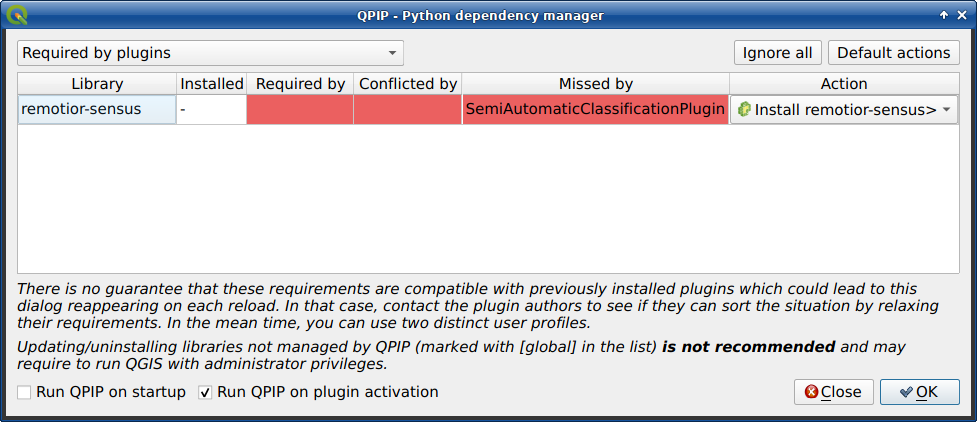Sort by the Library column header
The height and width of the screenshot is (422, 977).
(x=97, y=84)
